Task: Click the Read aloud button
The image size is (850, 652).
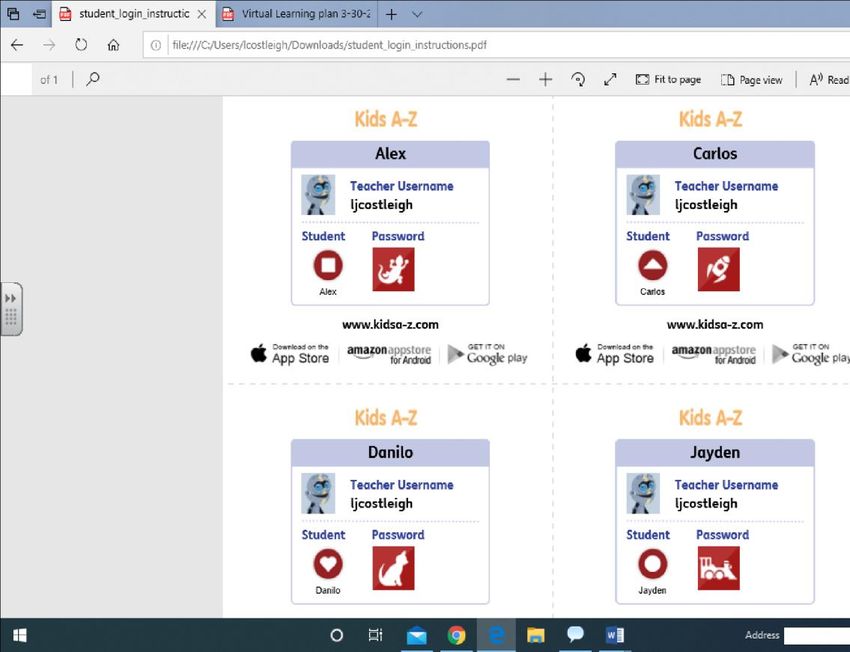Action: tap(829, 80)
